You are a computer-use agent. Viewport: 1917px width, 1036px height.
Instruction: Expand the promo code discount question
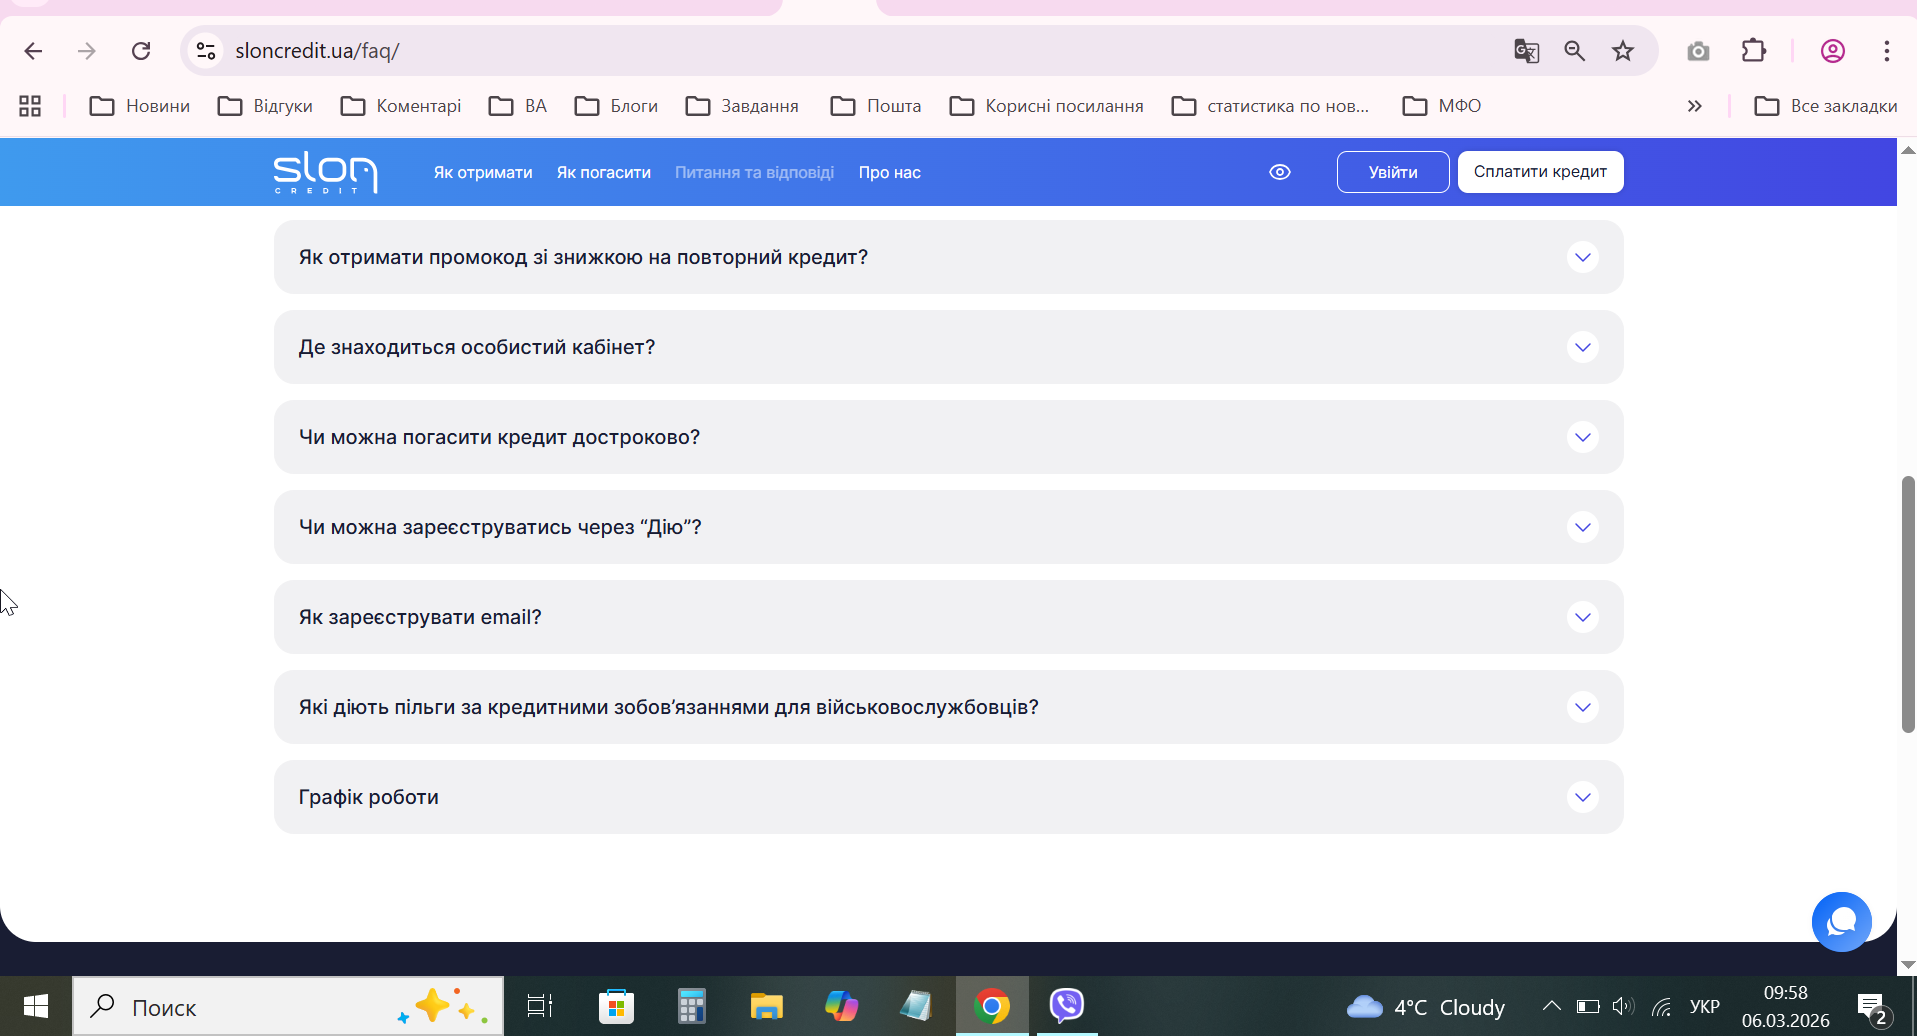click(x=948, y=257)
